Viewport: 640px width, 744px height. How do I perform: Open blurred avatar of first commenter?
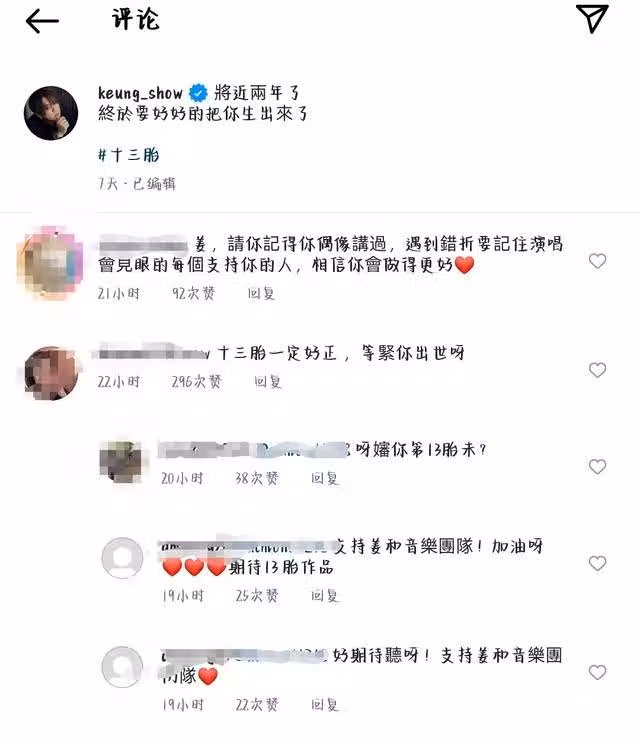point(50,262)
